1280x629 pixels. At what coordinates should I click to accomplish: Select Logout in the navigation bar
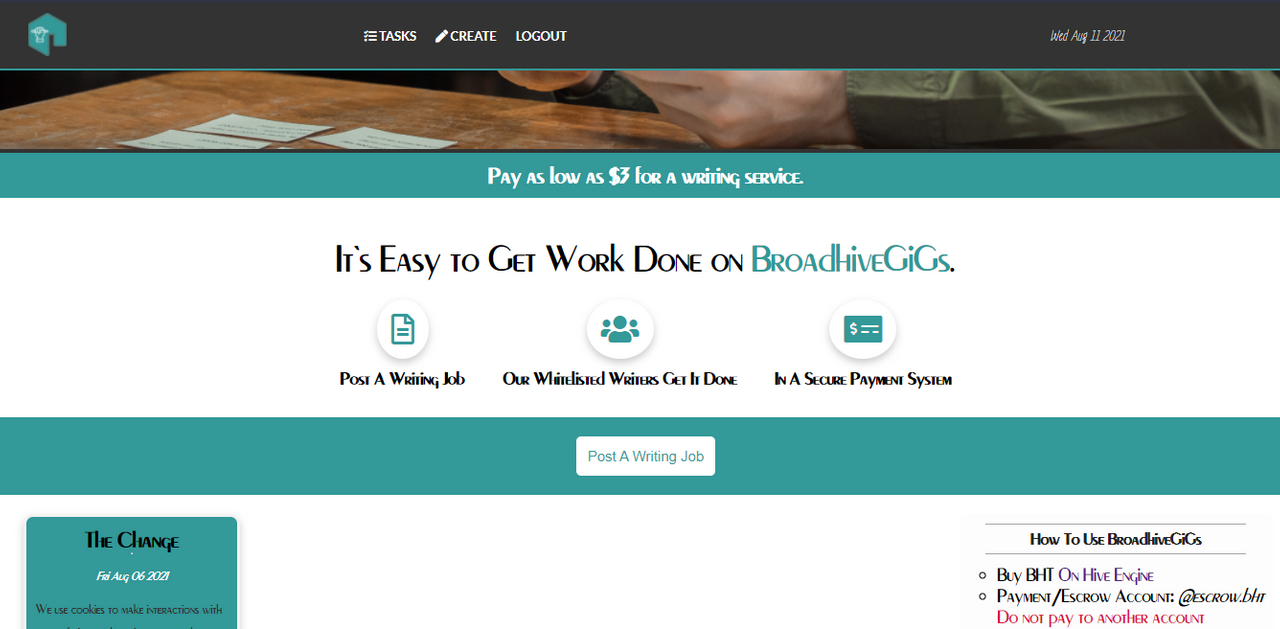point(541,36)
